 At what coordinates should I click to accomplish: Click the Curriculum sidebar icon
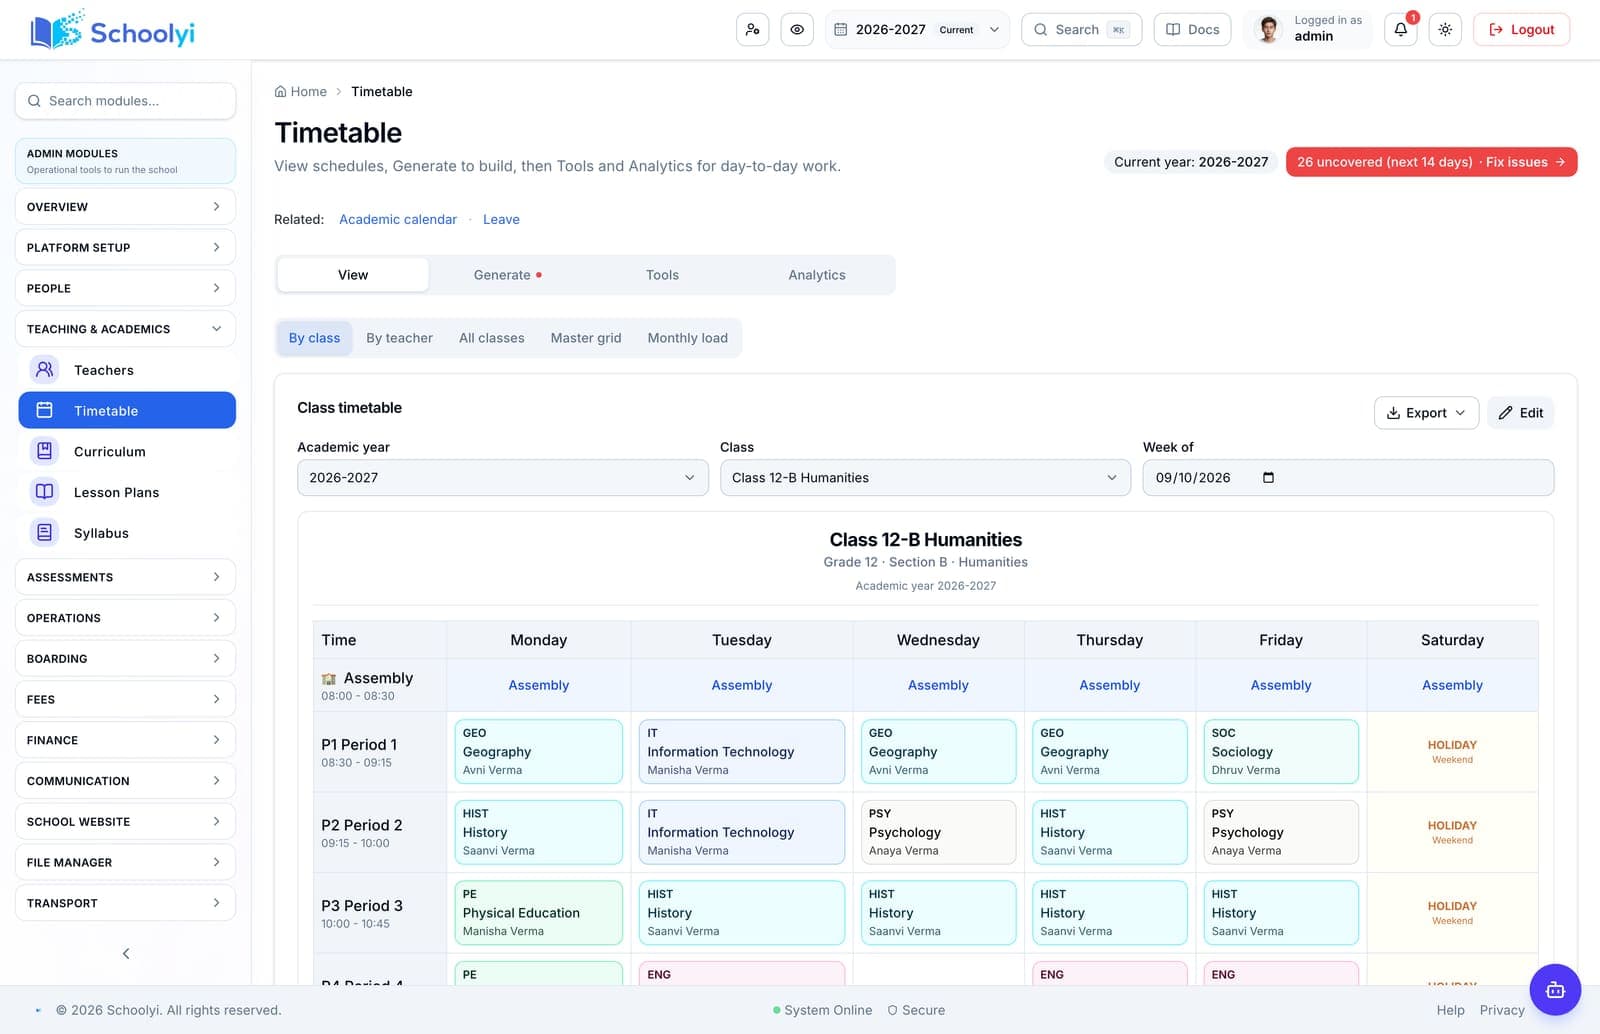point(44,451)
